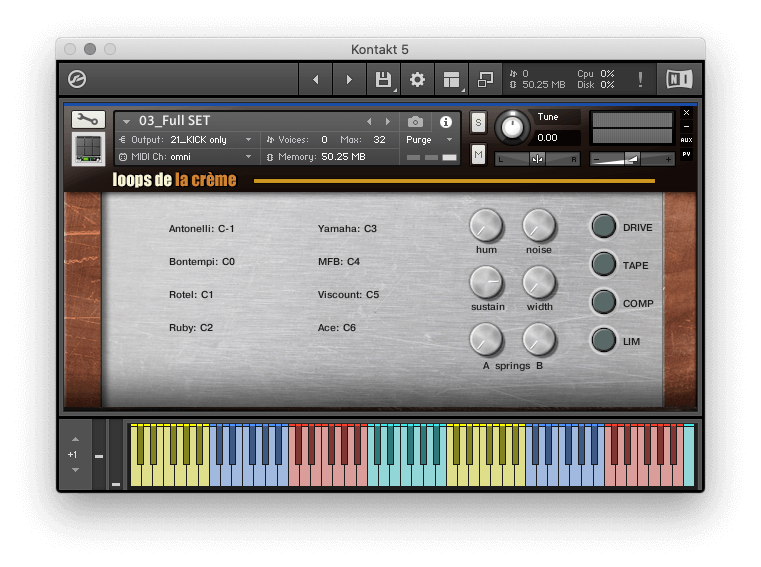Click the drum pad instrument icon
Image resolution: width=761 pixels, height=567 pixels.
88,149
